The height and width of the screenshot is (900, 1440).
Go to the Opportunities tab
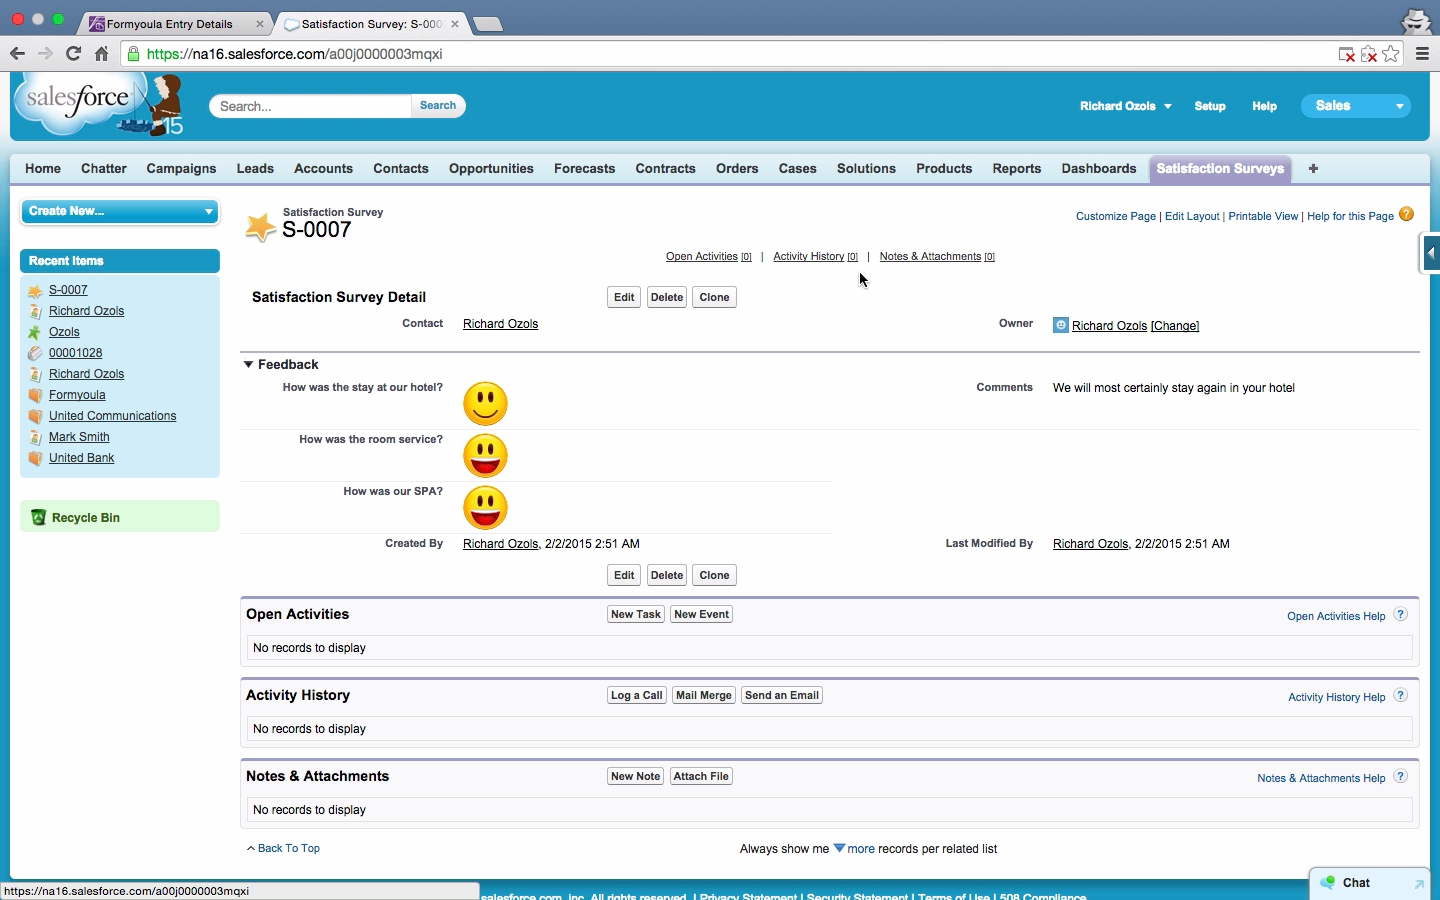(x=491, y=169)
